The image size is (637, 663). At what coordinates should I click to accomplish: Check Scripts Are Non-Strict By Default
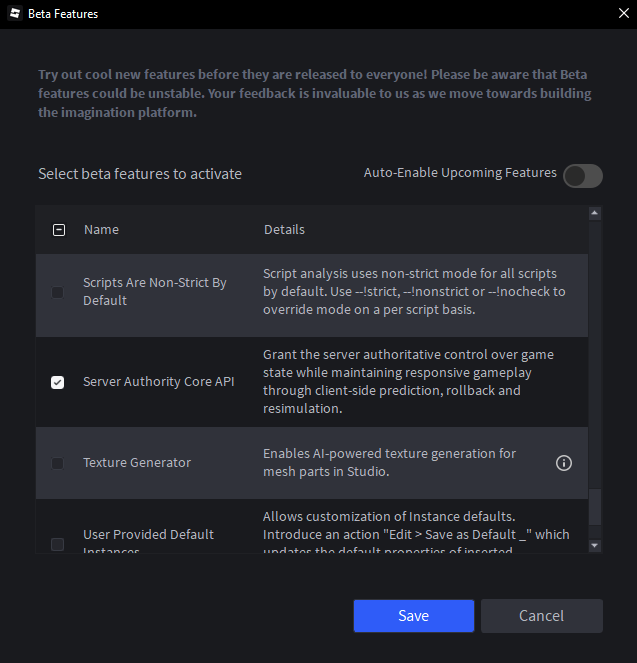point(58,292)
